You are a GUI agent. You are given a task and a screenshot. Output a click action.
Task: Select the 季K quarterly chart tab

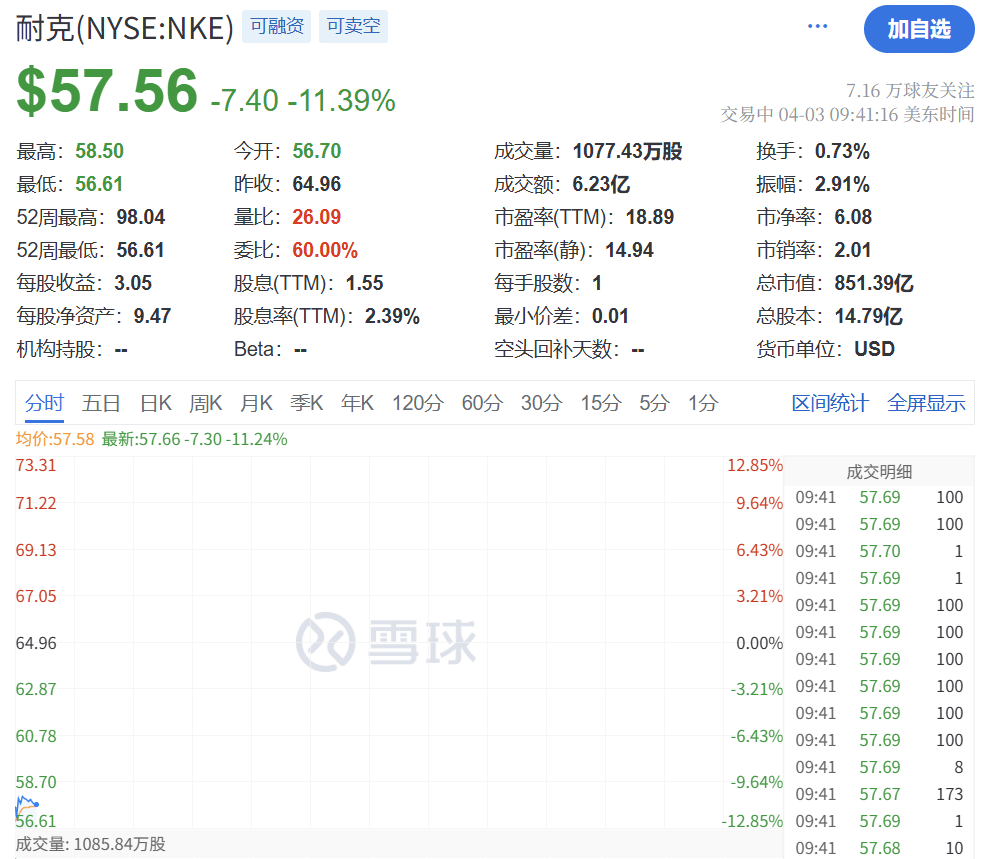point(307,402)
